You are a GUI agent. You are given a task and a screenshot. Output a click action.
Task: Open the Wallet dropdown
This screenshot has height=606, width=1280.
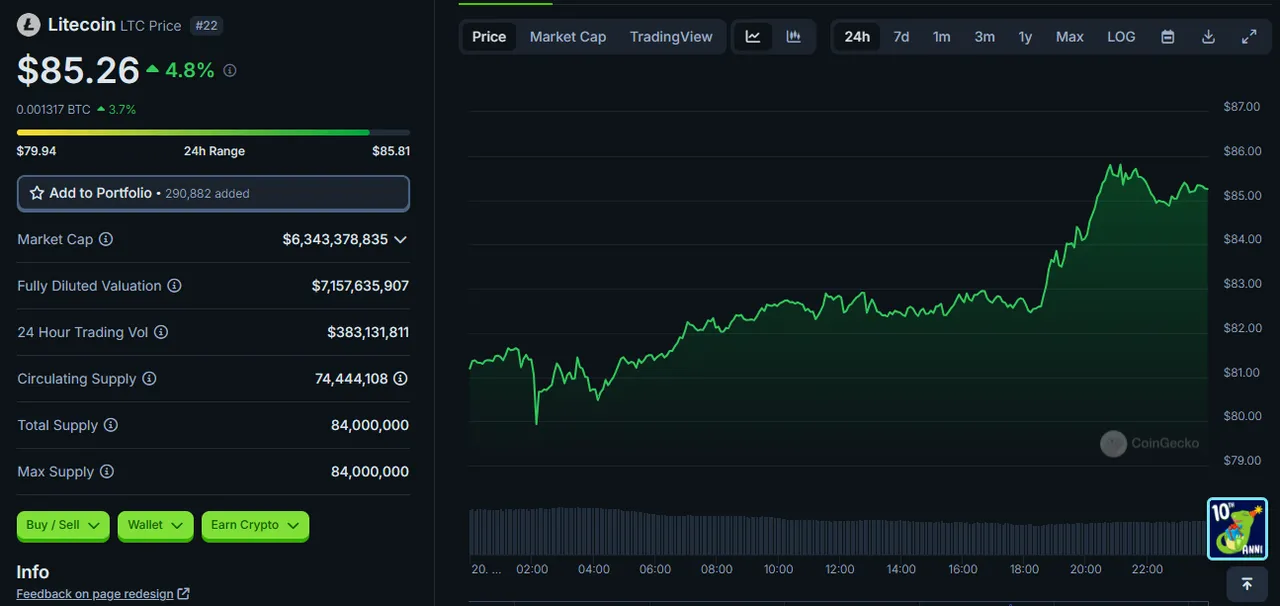pyautogui.click(x=155, y=526)
